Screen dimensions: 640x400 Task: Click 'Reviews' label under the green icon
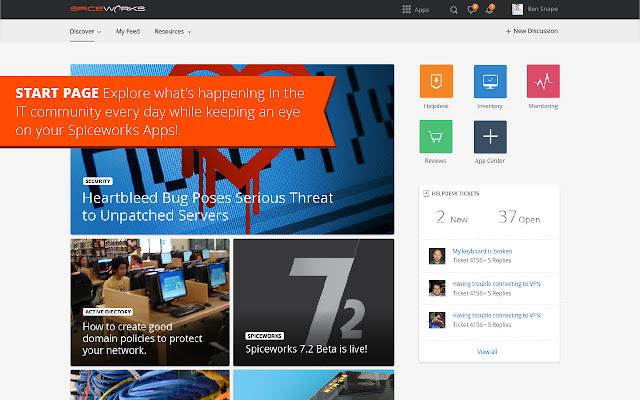435,161
